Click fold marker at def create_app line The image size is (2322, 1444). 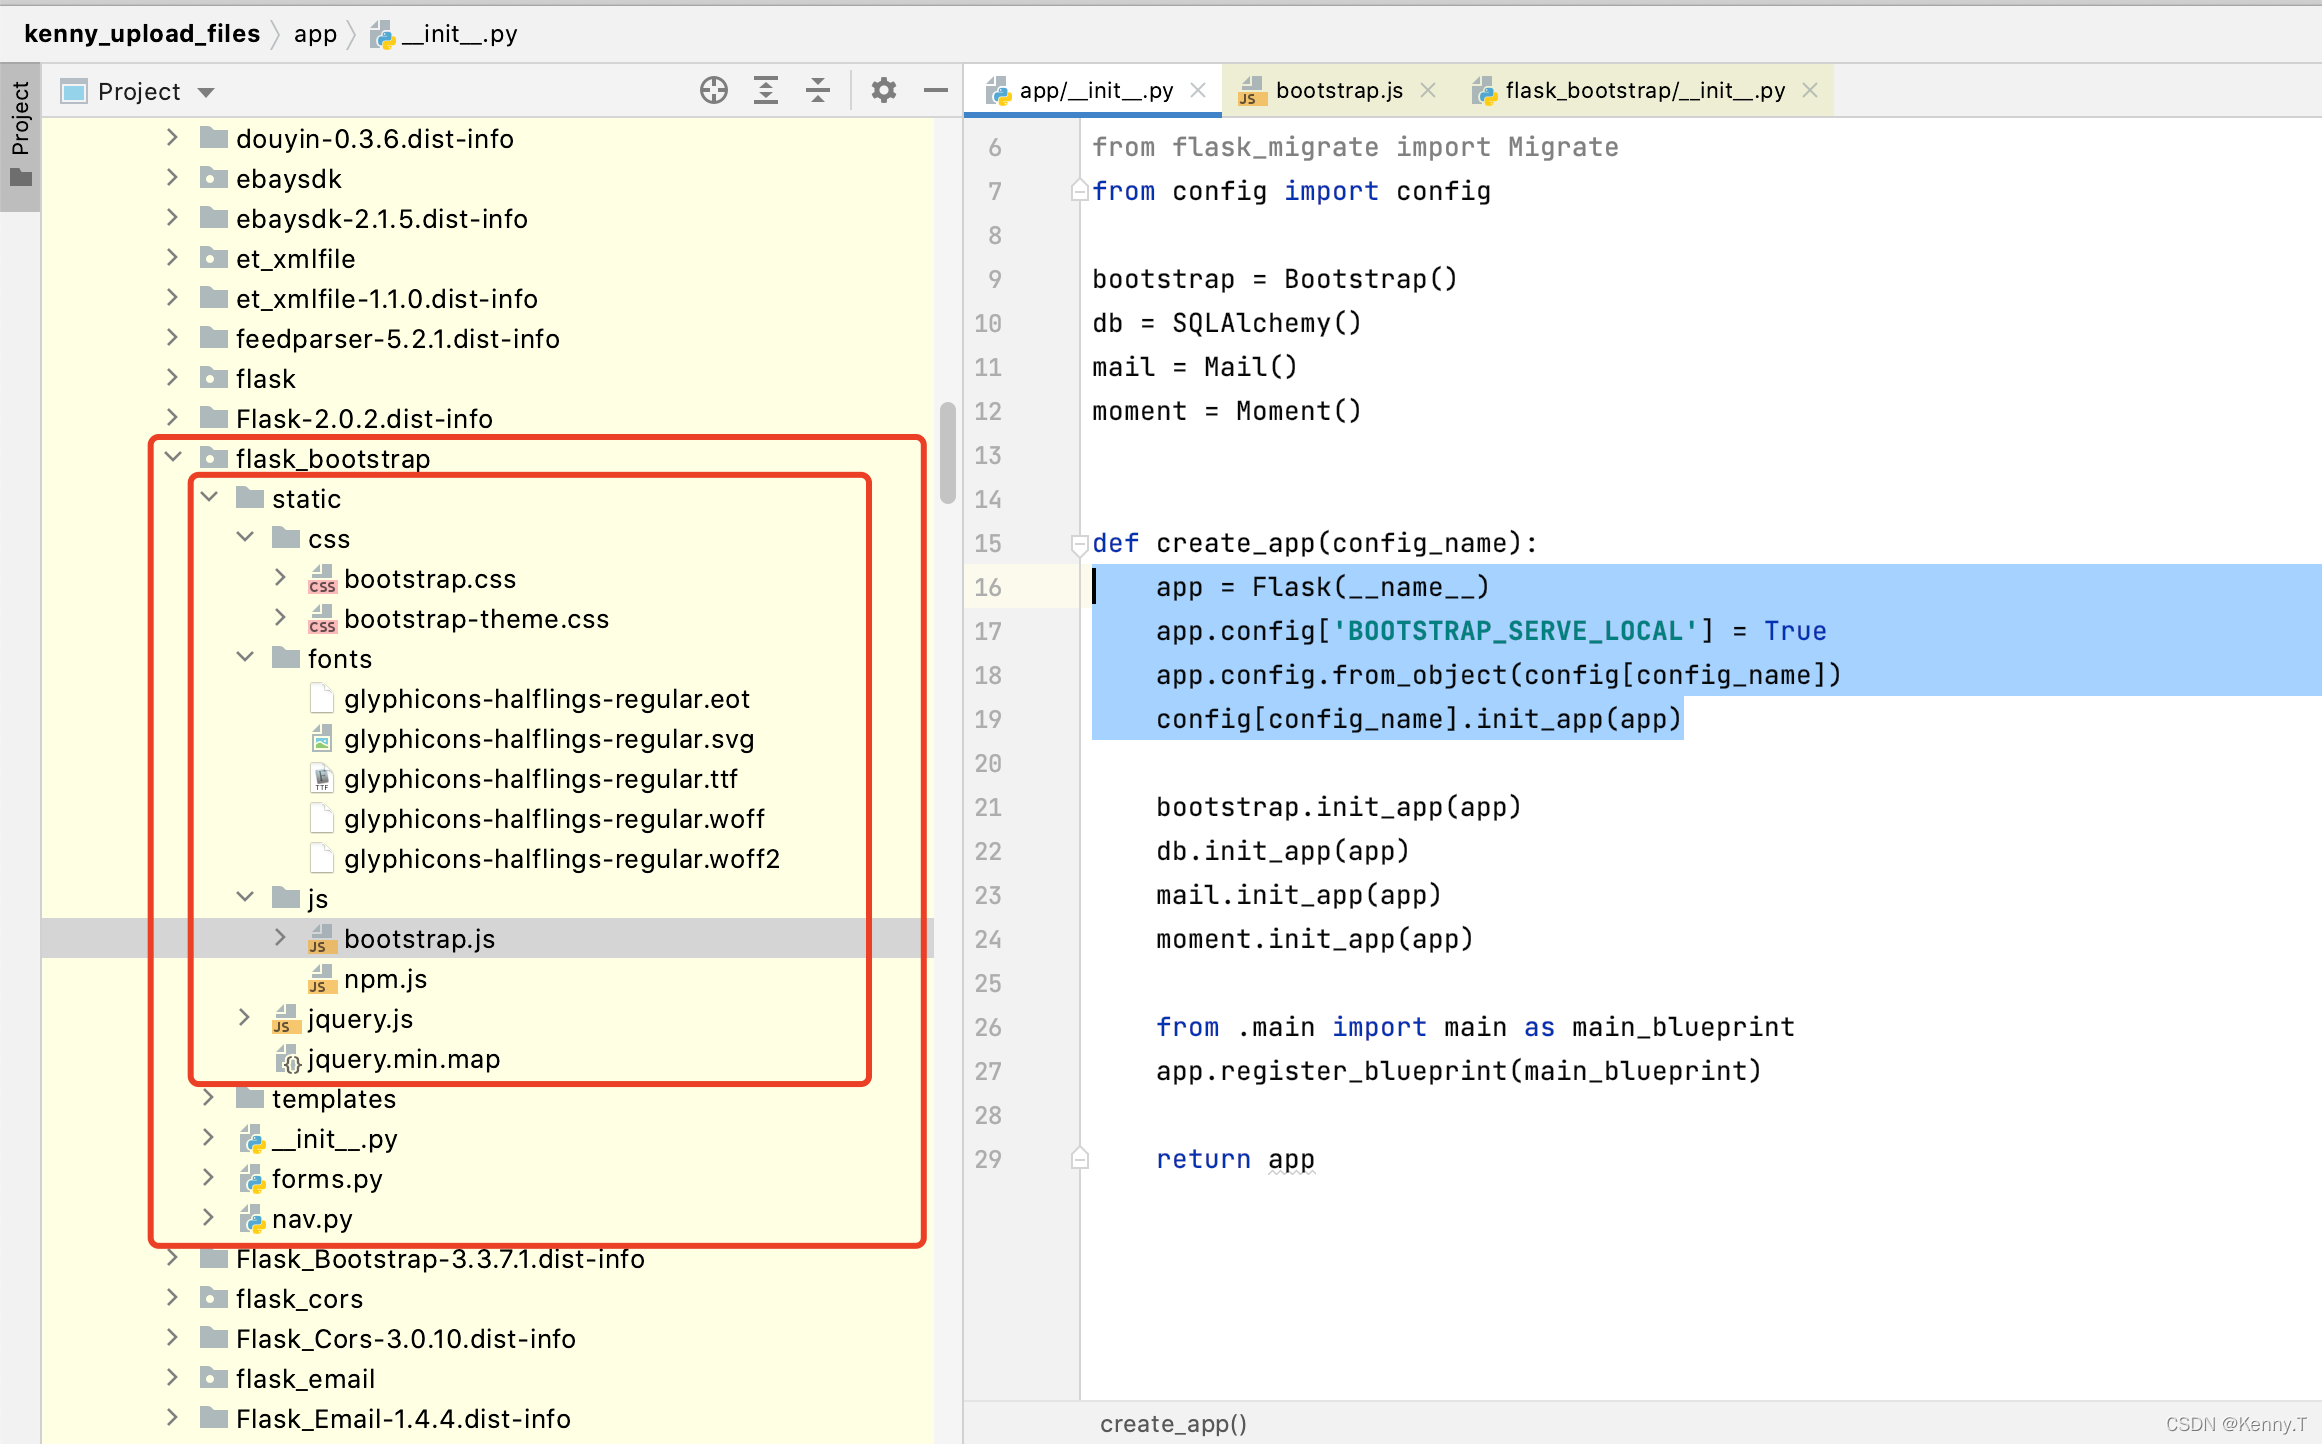[x=1079, y=544]
